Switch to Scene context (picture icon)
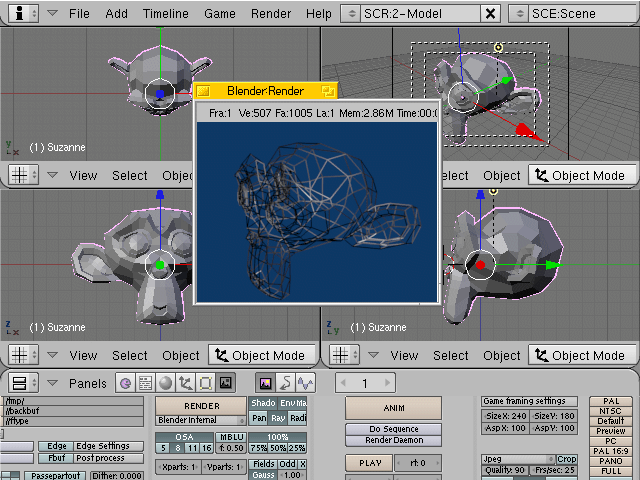Screen dimensions: 640x480 tap(225, 383)
